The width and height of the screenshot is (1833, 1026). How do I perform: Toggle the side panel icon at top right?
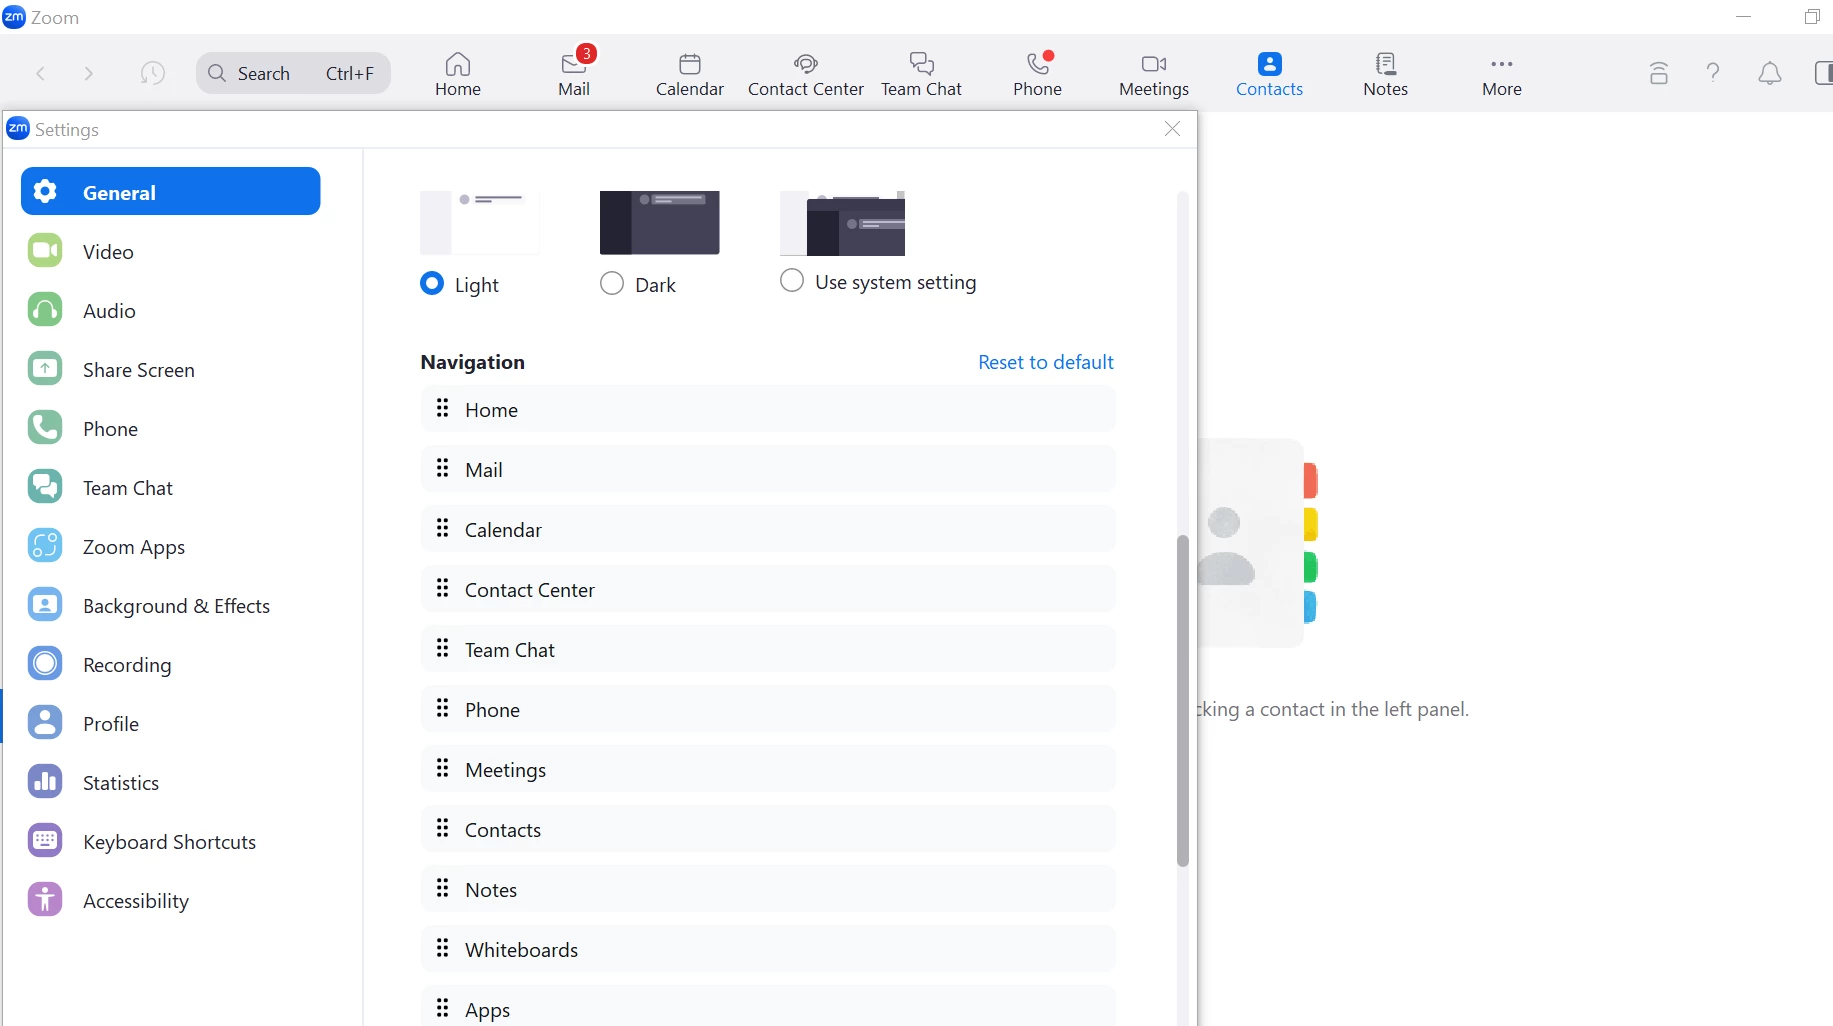point(1822,73)
